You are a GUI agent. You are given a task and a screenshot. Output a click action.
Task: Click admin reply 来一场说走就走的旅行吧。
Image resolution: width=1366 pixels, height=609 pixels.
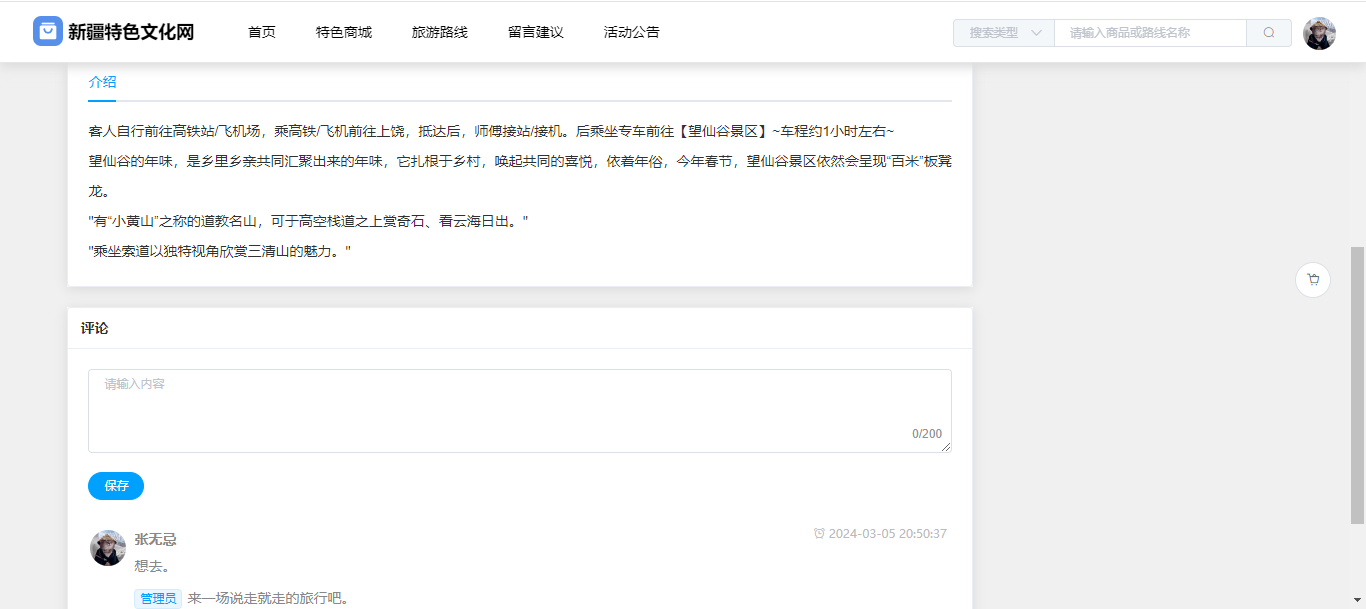click(268, 598)
